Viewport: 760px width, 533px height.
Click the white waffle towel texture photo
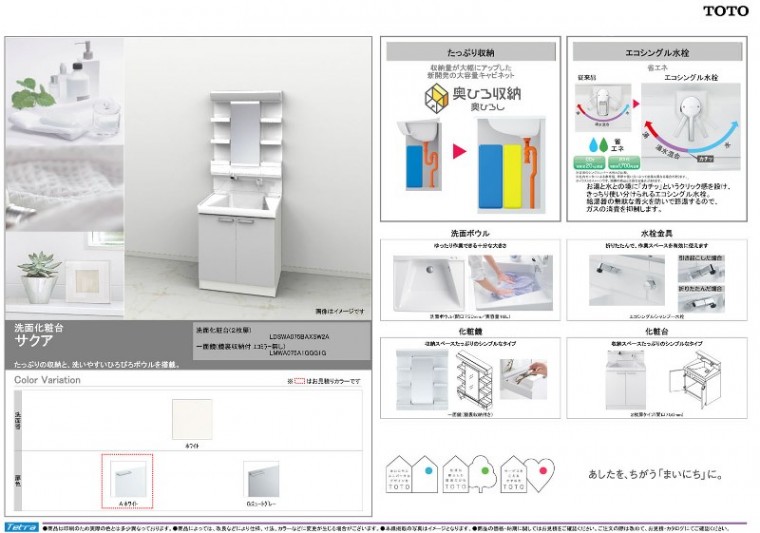64,189
